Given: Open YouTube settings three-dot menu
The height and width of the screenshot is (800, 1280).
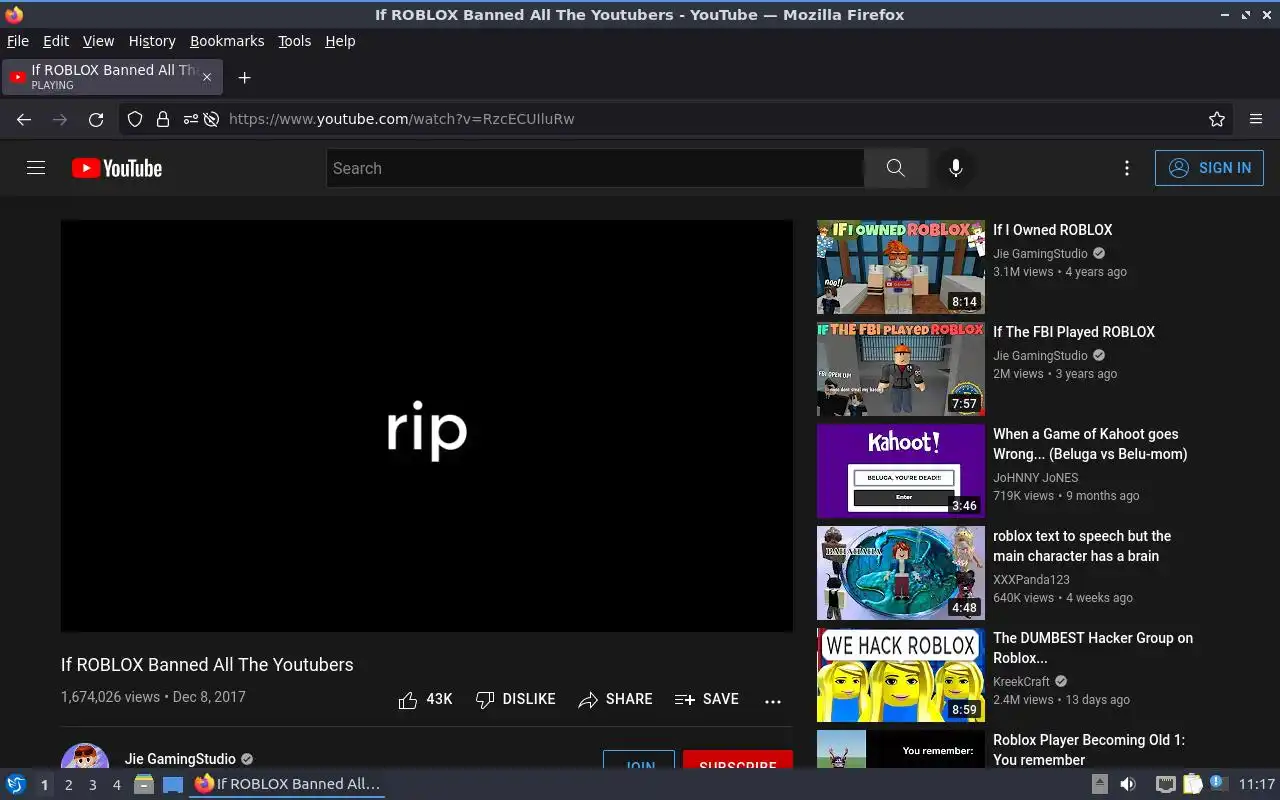Looking at the screenshot, I should tap(1127, 168).
